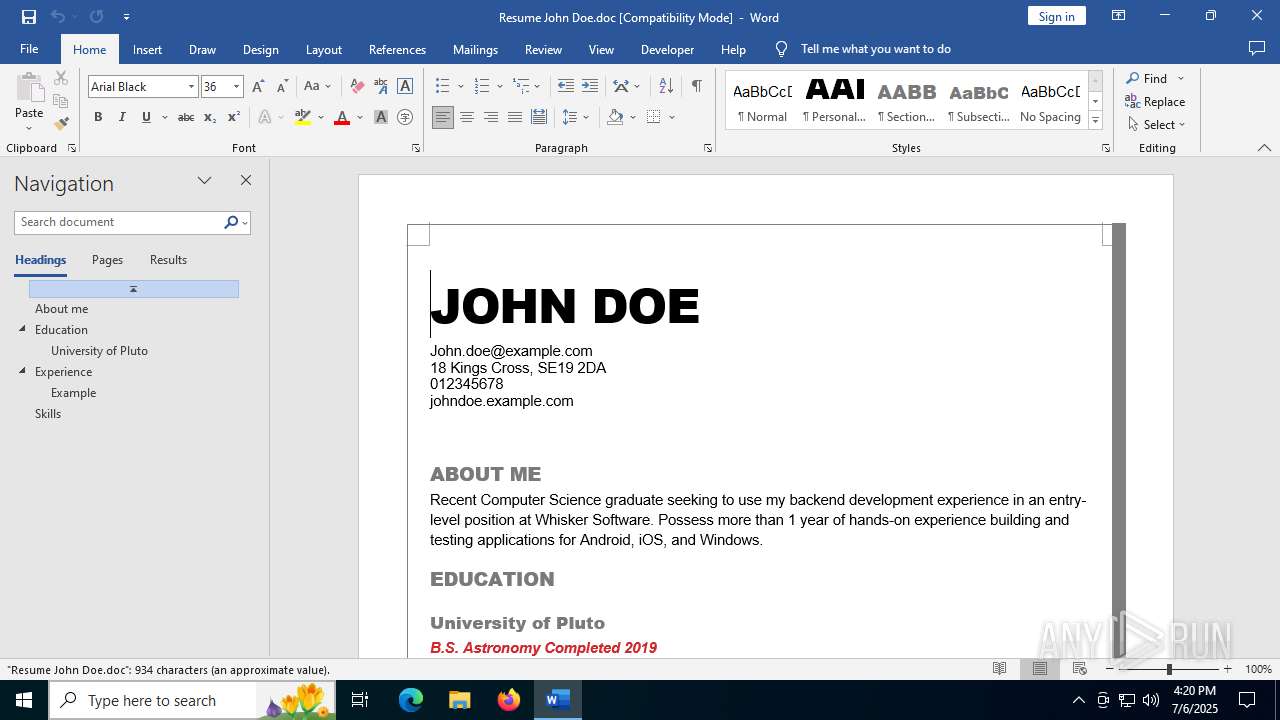1280x720 pixels.
Task: Open the font name dropdown
Action: pos(191,87)
